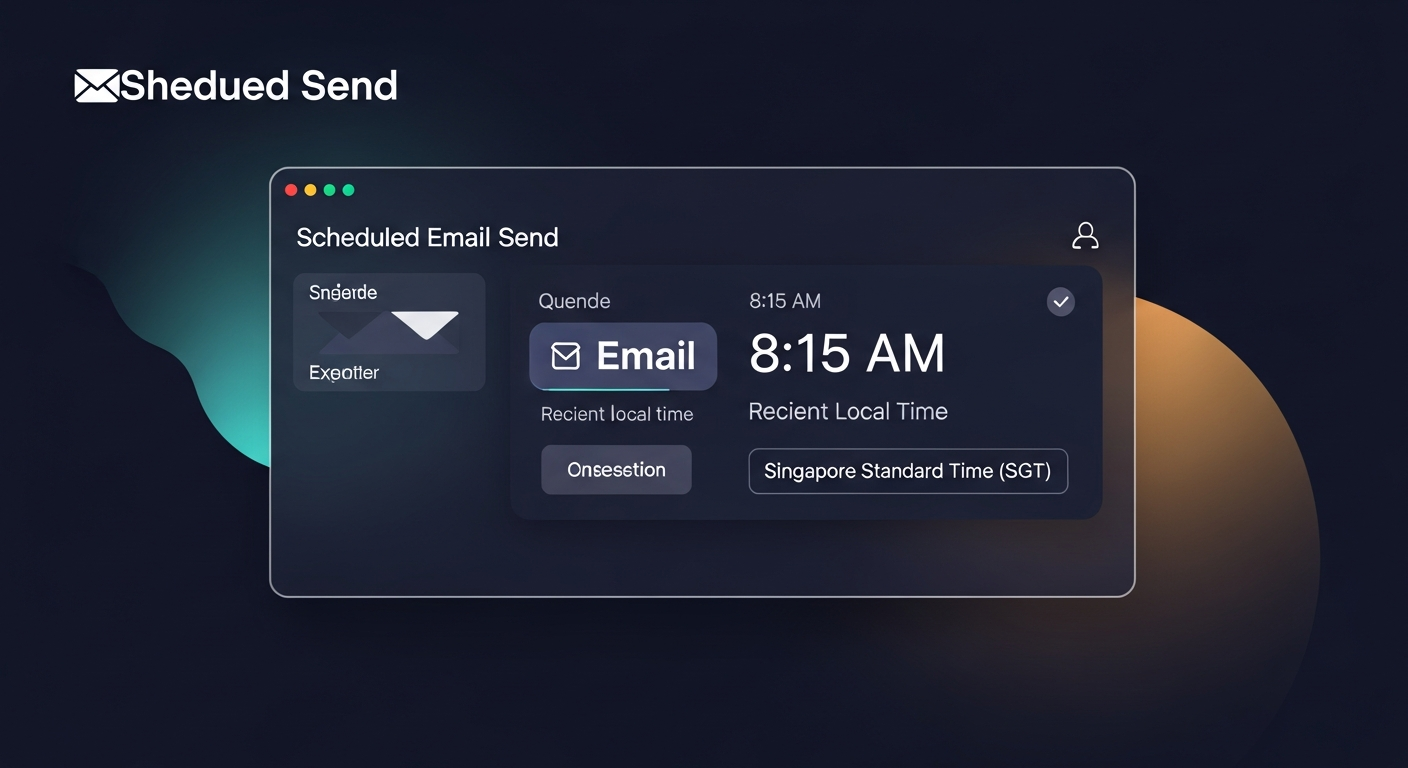Toggle the Email delivery method selection
The height and width of the screenshot is (768, 1408).
pos(622,356)
